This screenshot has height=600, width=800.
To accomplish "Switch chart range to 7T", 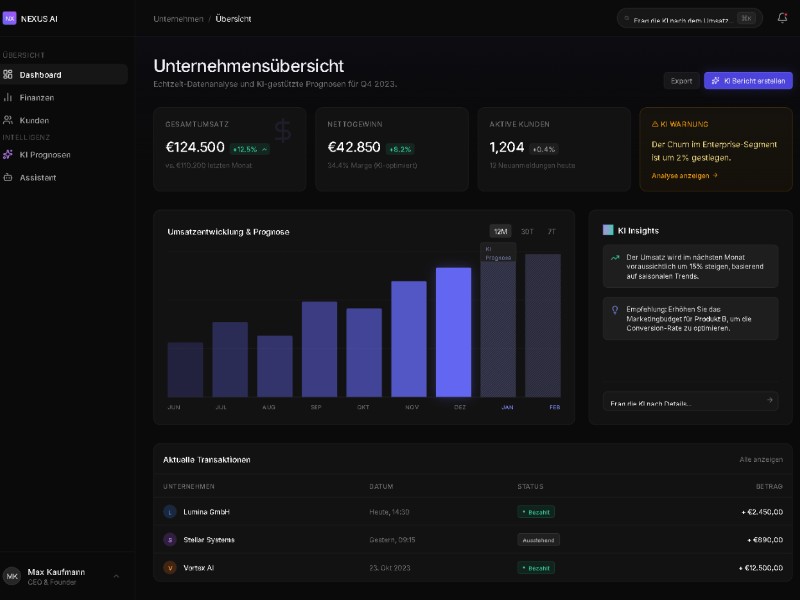I will (x=551, y=231).
